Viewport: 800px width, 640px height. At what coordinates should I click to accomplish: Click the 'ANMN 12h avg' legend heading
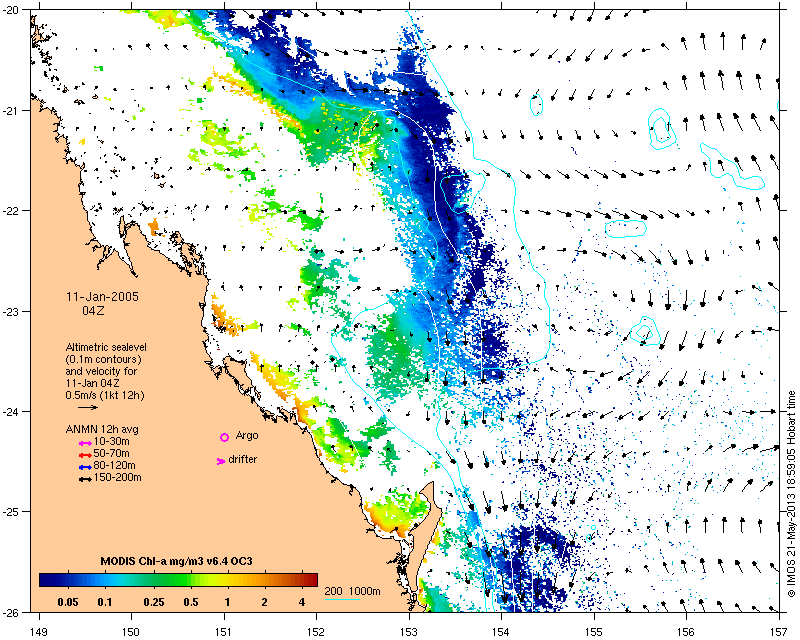pyautogui.click(x=102, y=429)
